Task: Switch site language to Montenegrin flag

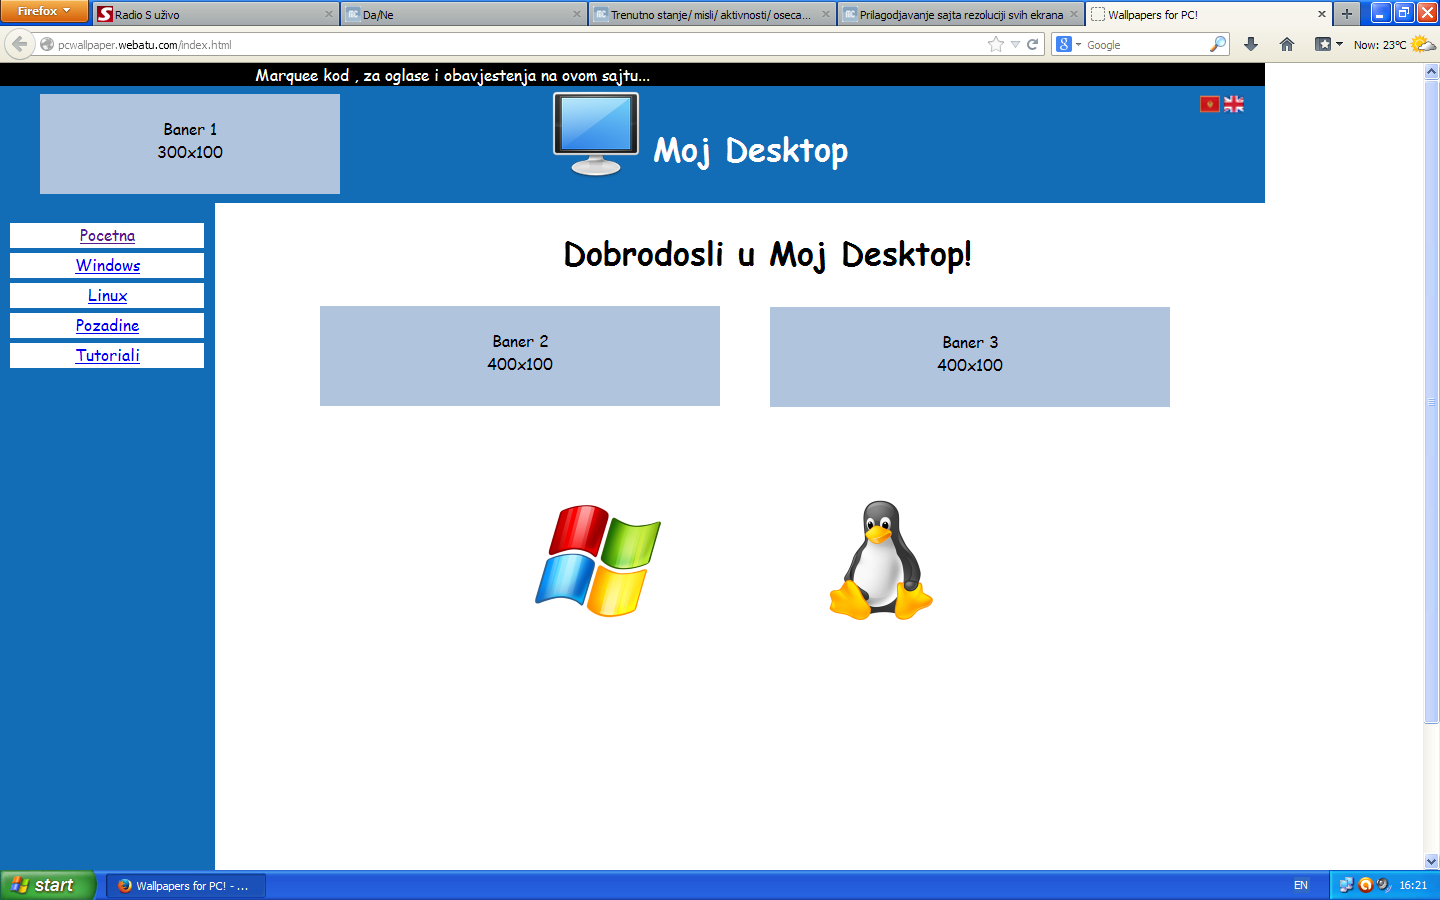Action: point(1209,104)
